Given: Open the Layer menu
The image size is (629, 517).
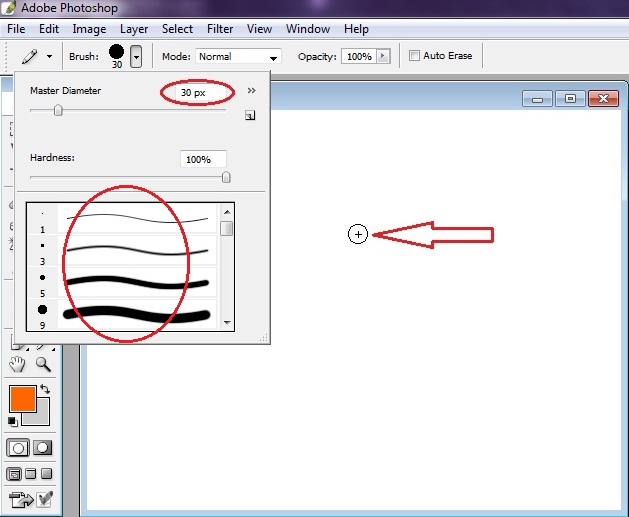Looking at the screenshot, I should 134,29.
